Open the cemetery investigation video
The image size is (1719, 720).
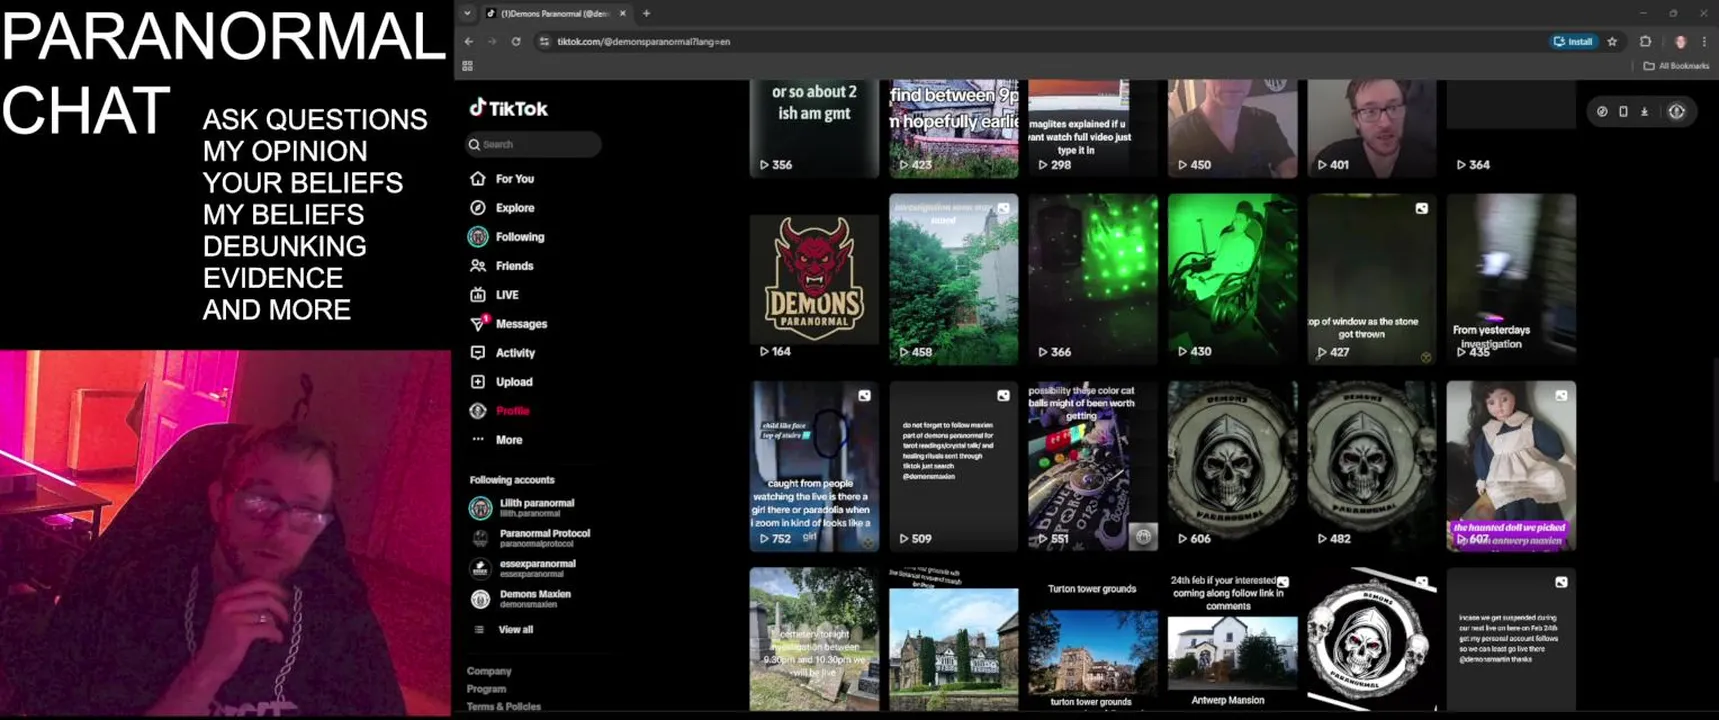click(x=814, y=640)
